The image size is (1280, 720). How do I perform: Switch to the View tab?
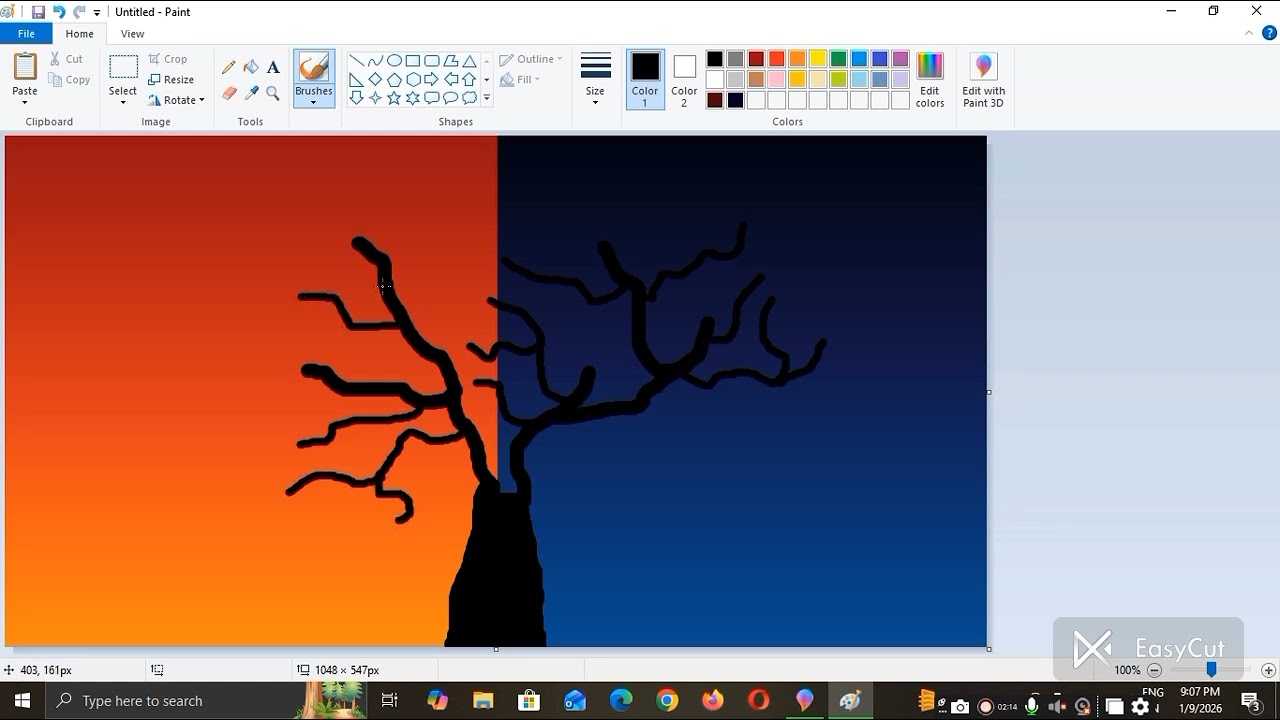132,34
